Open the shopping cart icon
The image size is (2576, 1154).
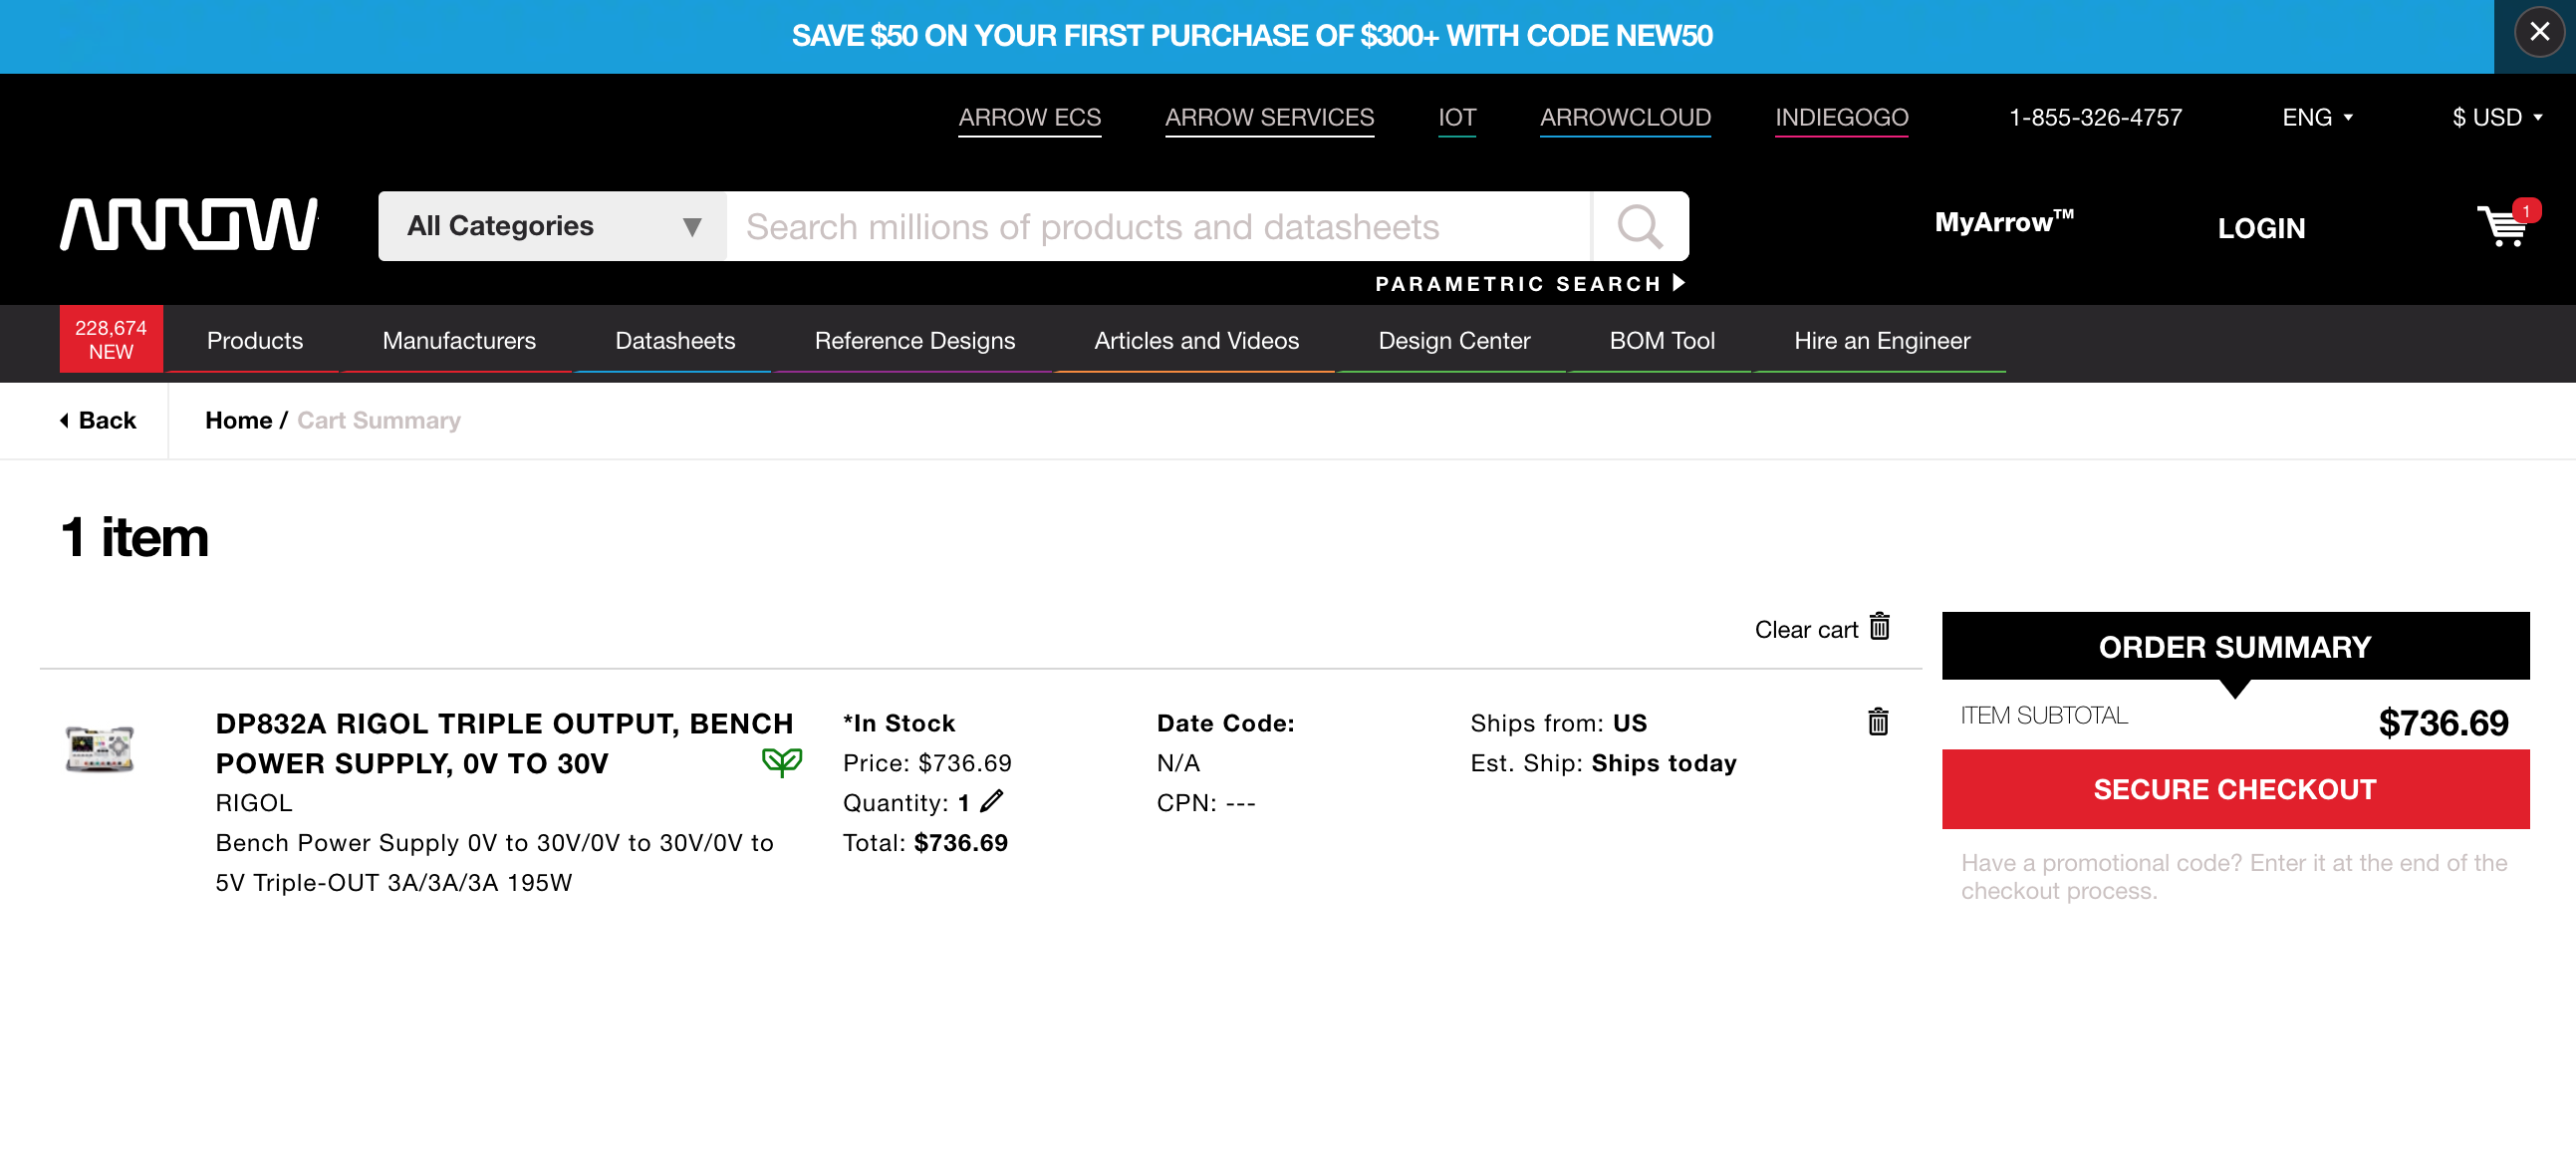tap(2506, 224)
